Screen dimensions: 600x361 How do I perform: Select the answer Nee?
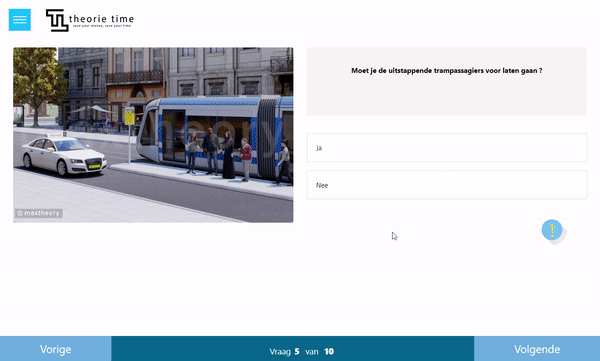pos(447,185)
